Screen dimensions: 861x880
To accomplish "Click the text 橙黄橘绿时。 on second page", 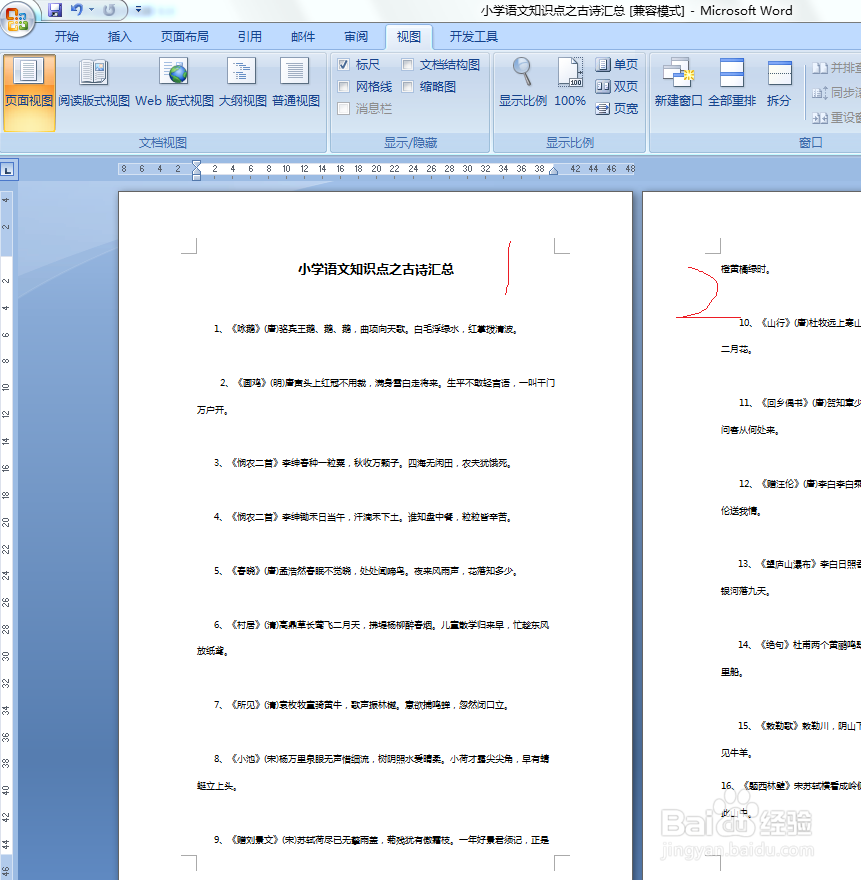I will 745,269.
